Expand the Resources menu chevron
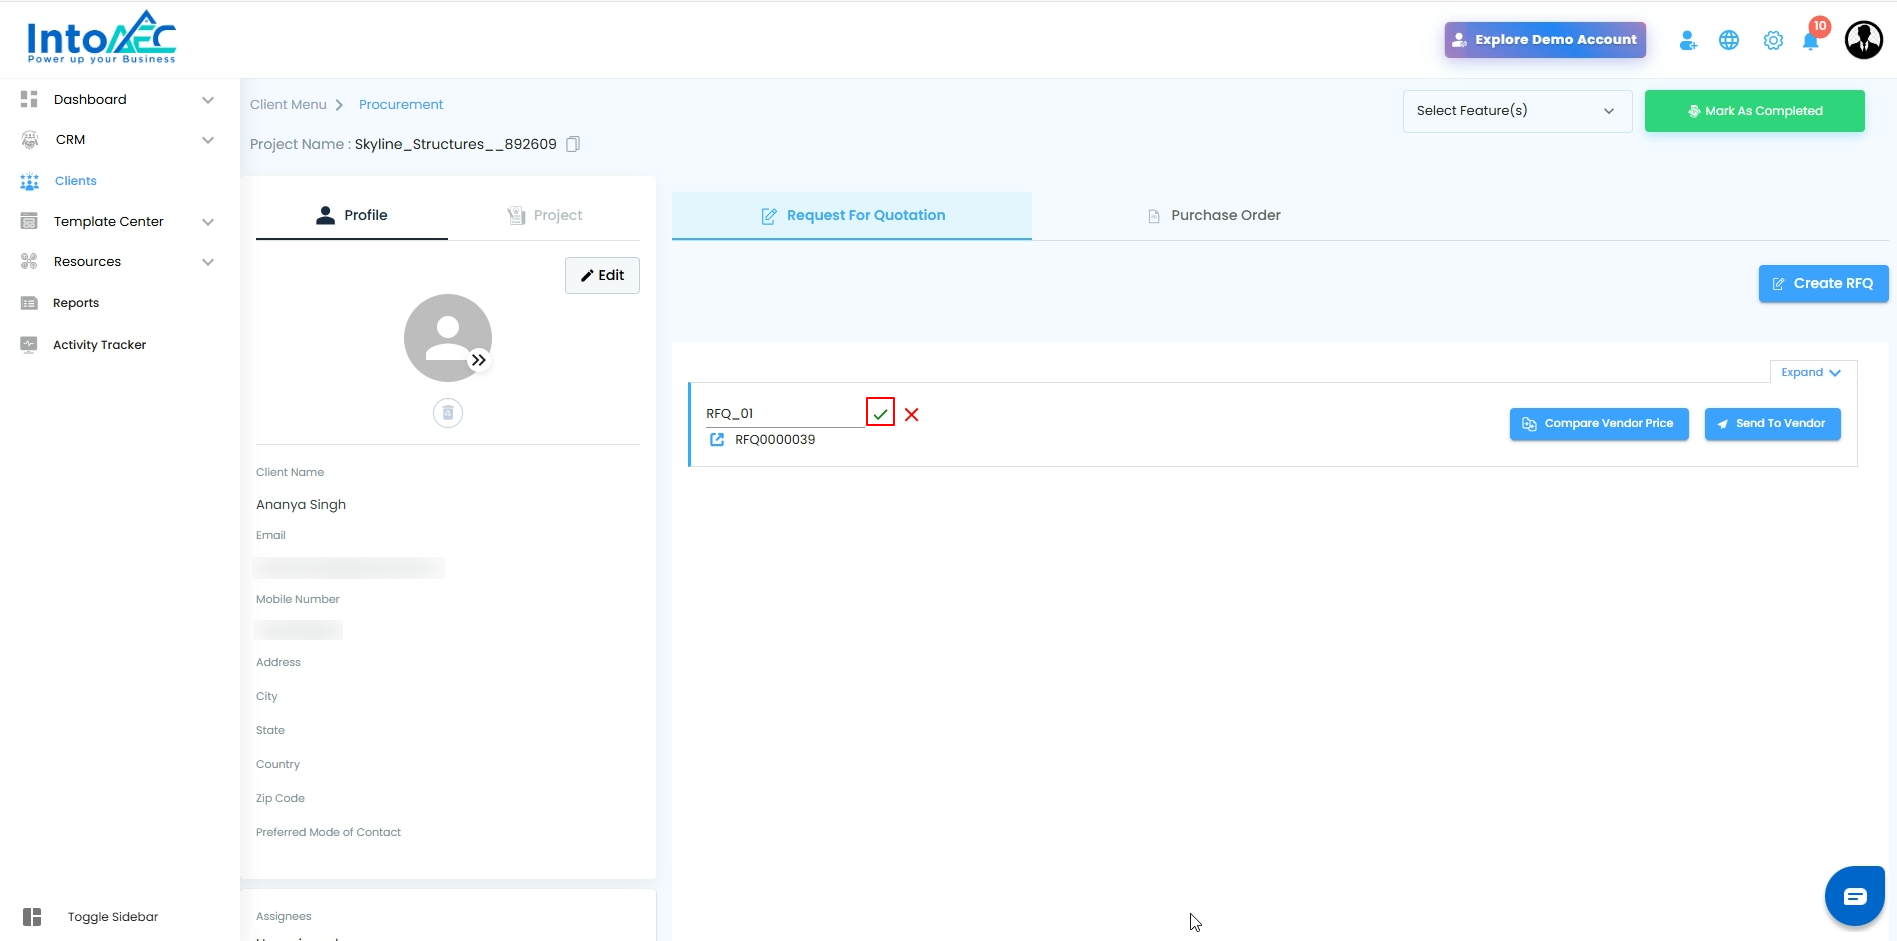 [x=208, y=262]
